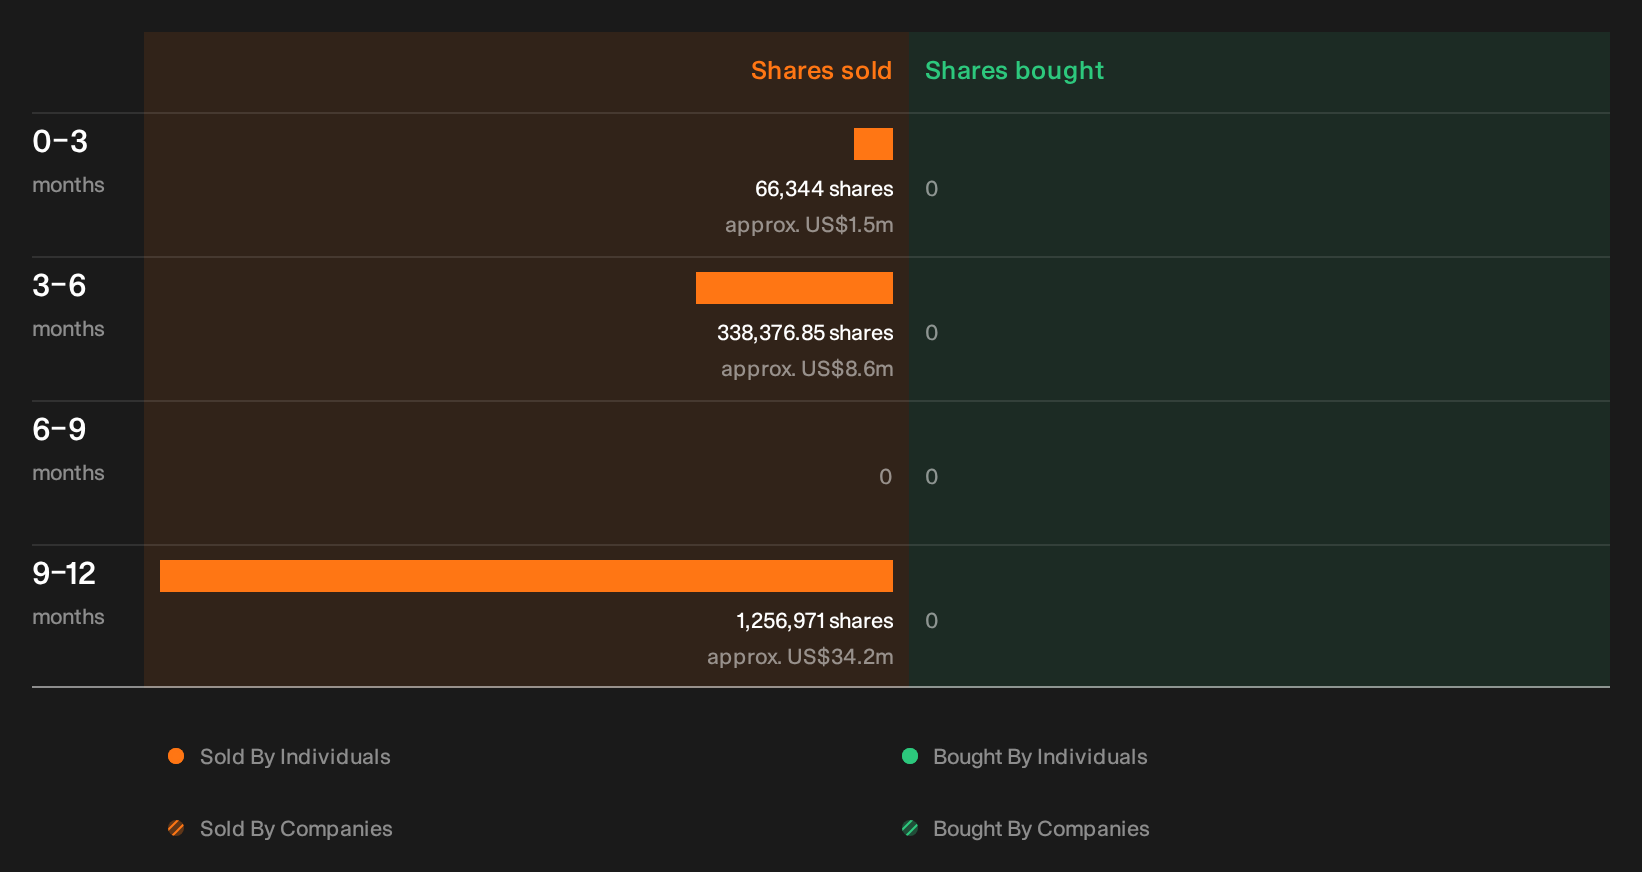
Task: Click the Sold By Companies legend label
Action: click(296, 829)
